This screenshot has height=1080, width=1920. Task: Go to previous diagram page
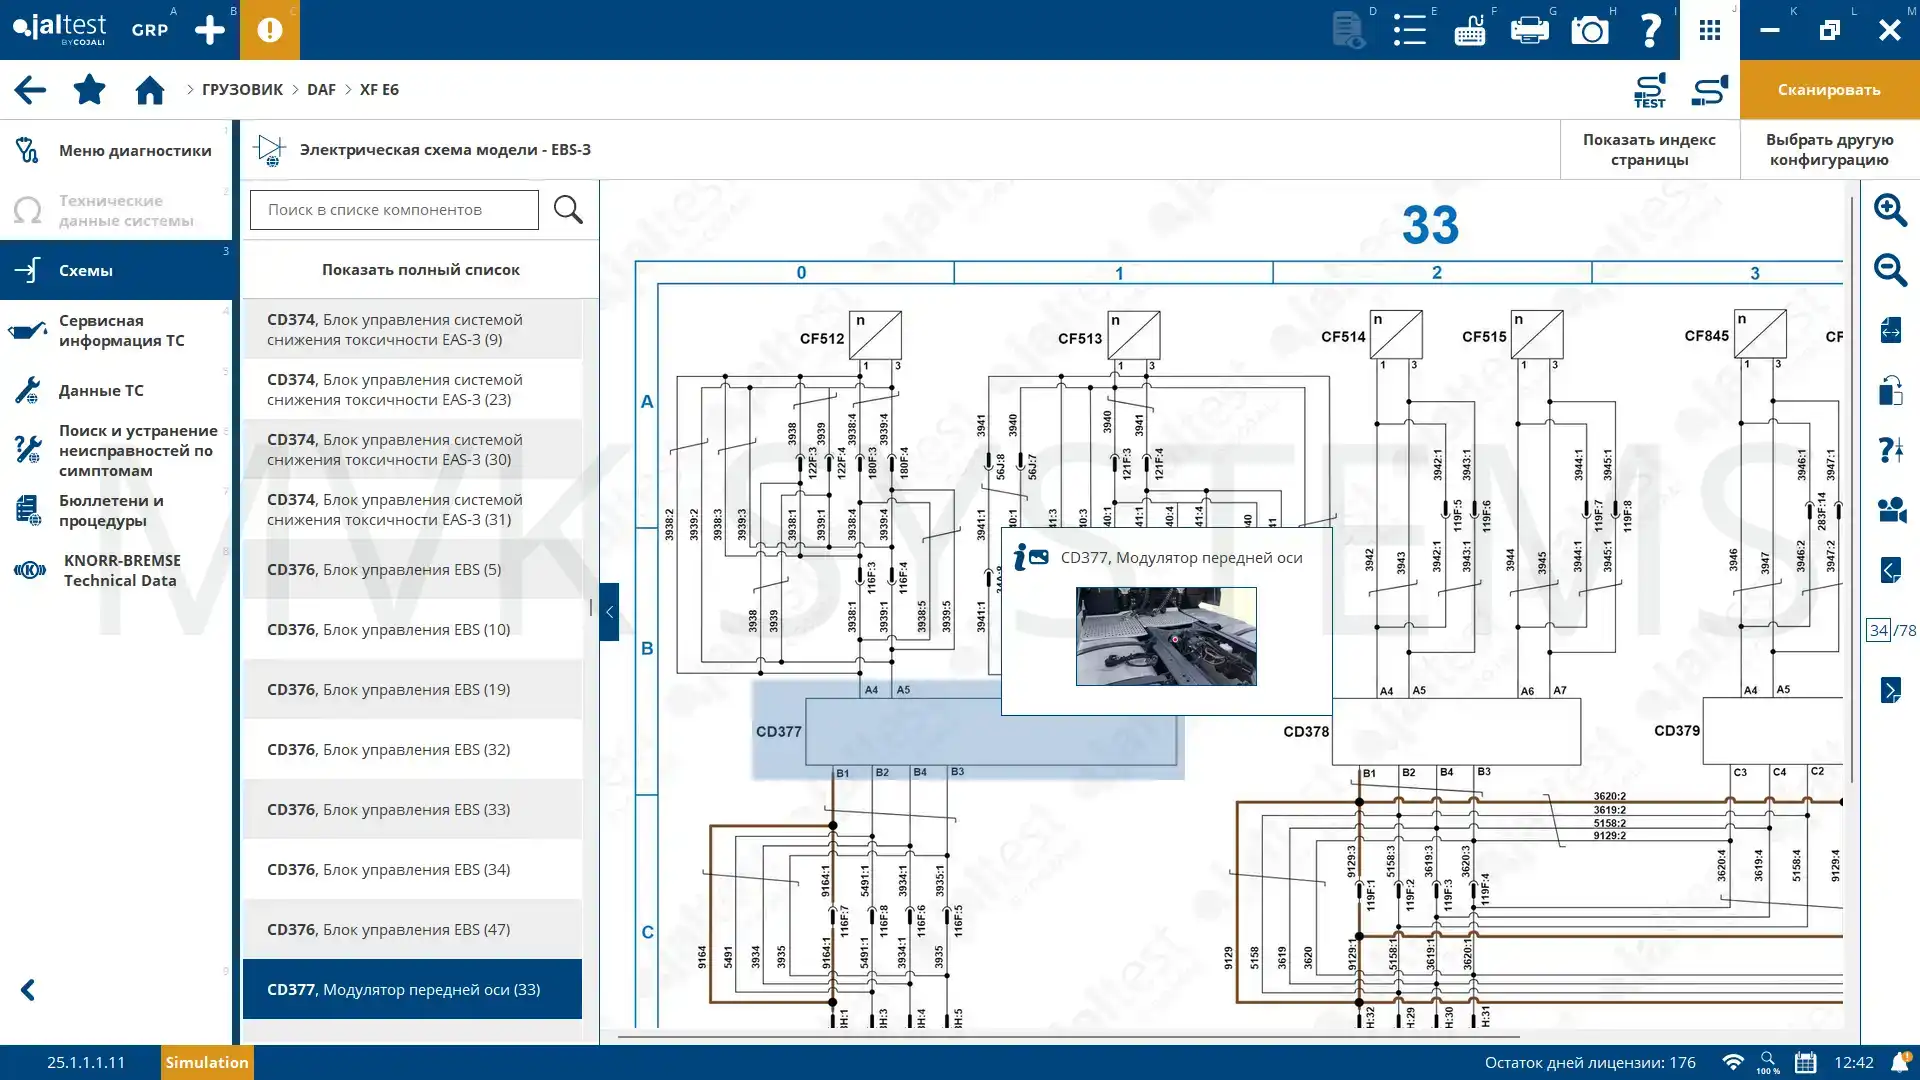coord(1890,570)
